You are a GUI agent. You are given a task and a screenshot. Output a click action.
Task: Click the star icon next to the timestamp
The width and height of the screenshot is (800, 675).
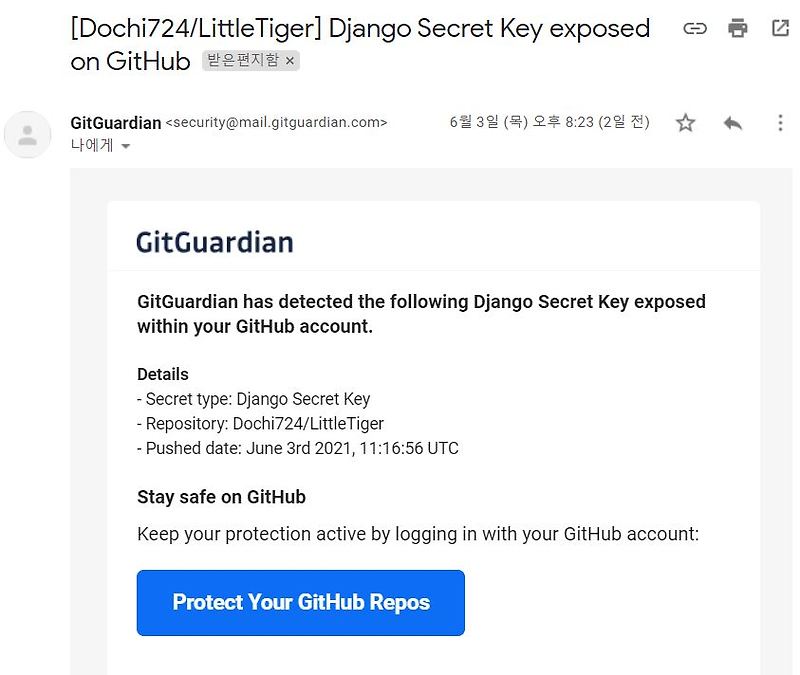686,122
